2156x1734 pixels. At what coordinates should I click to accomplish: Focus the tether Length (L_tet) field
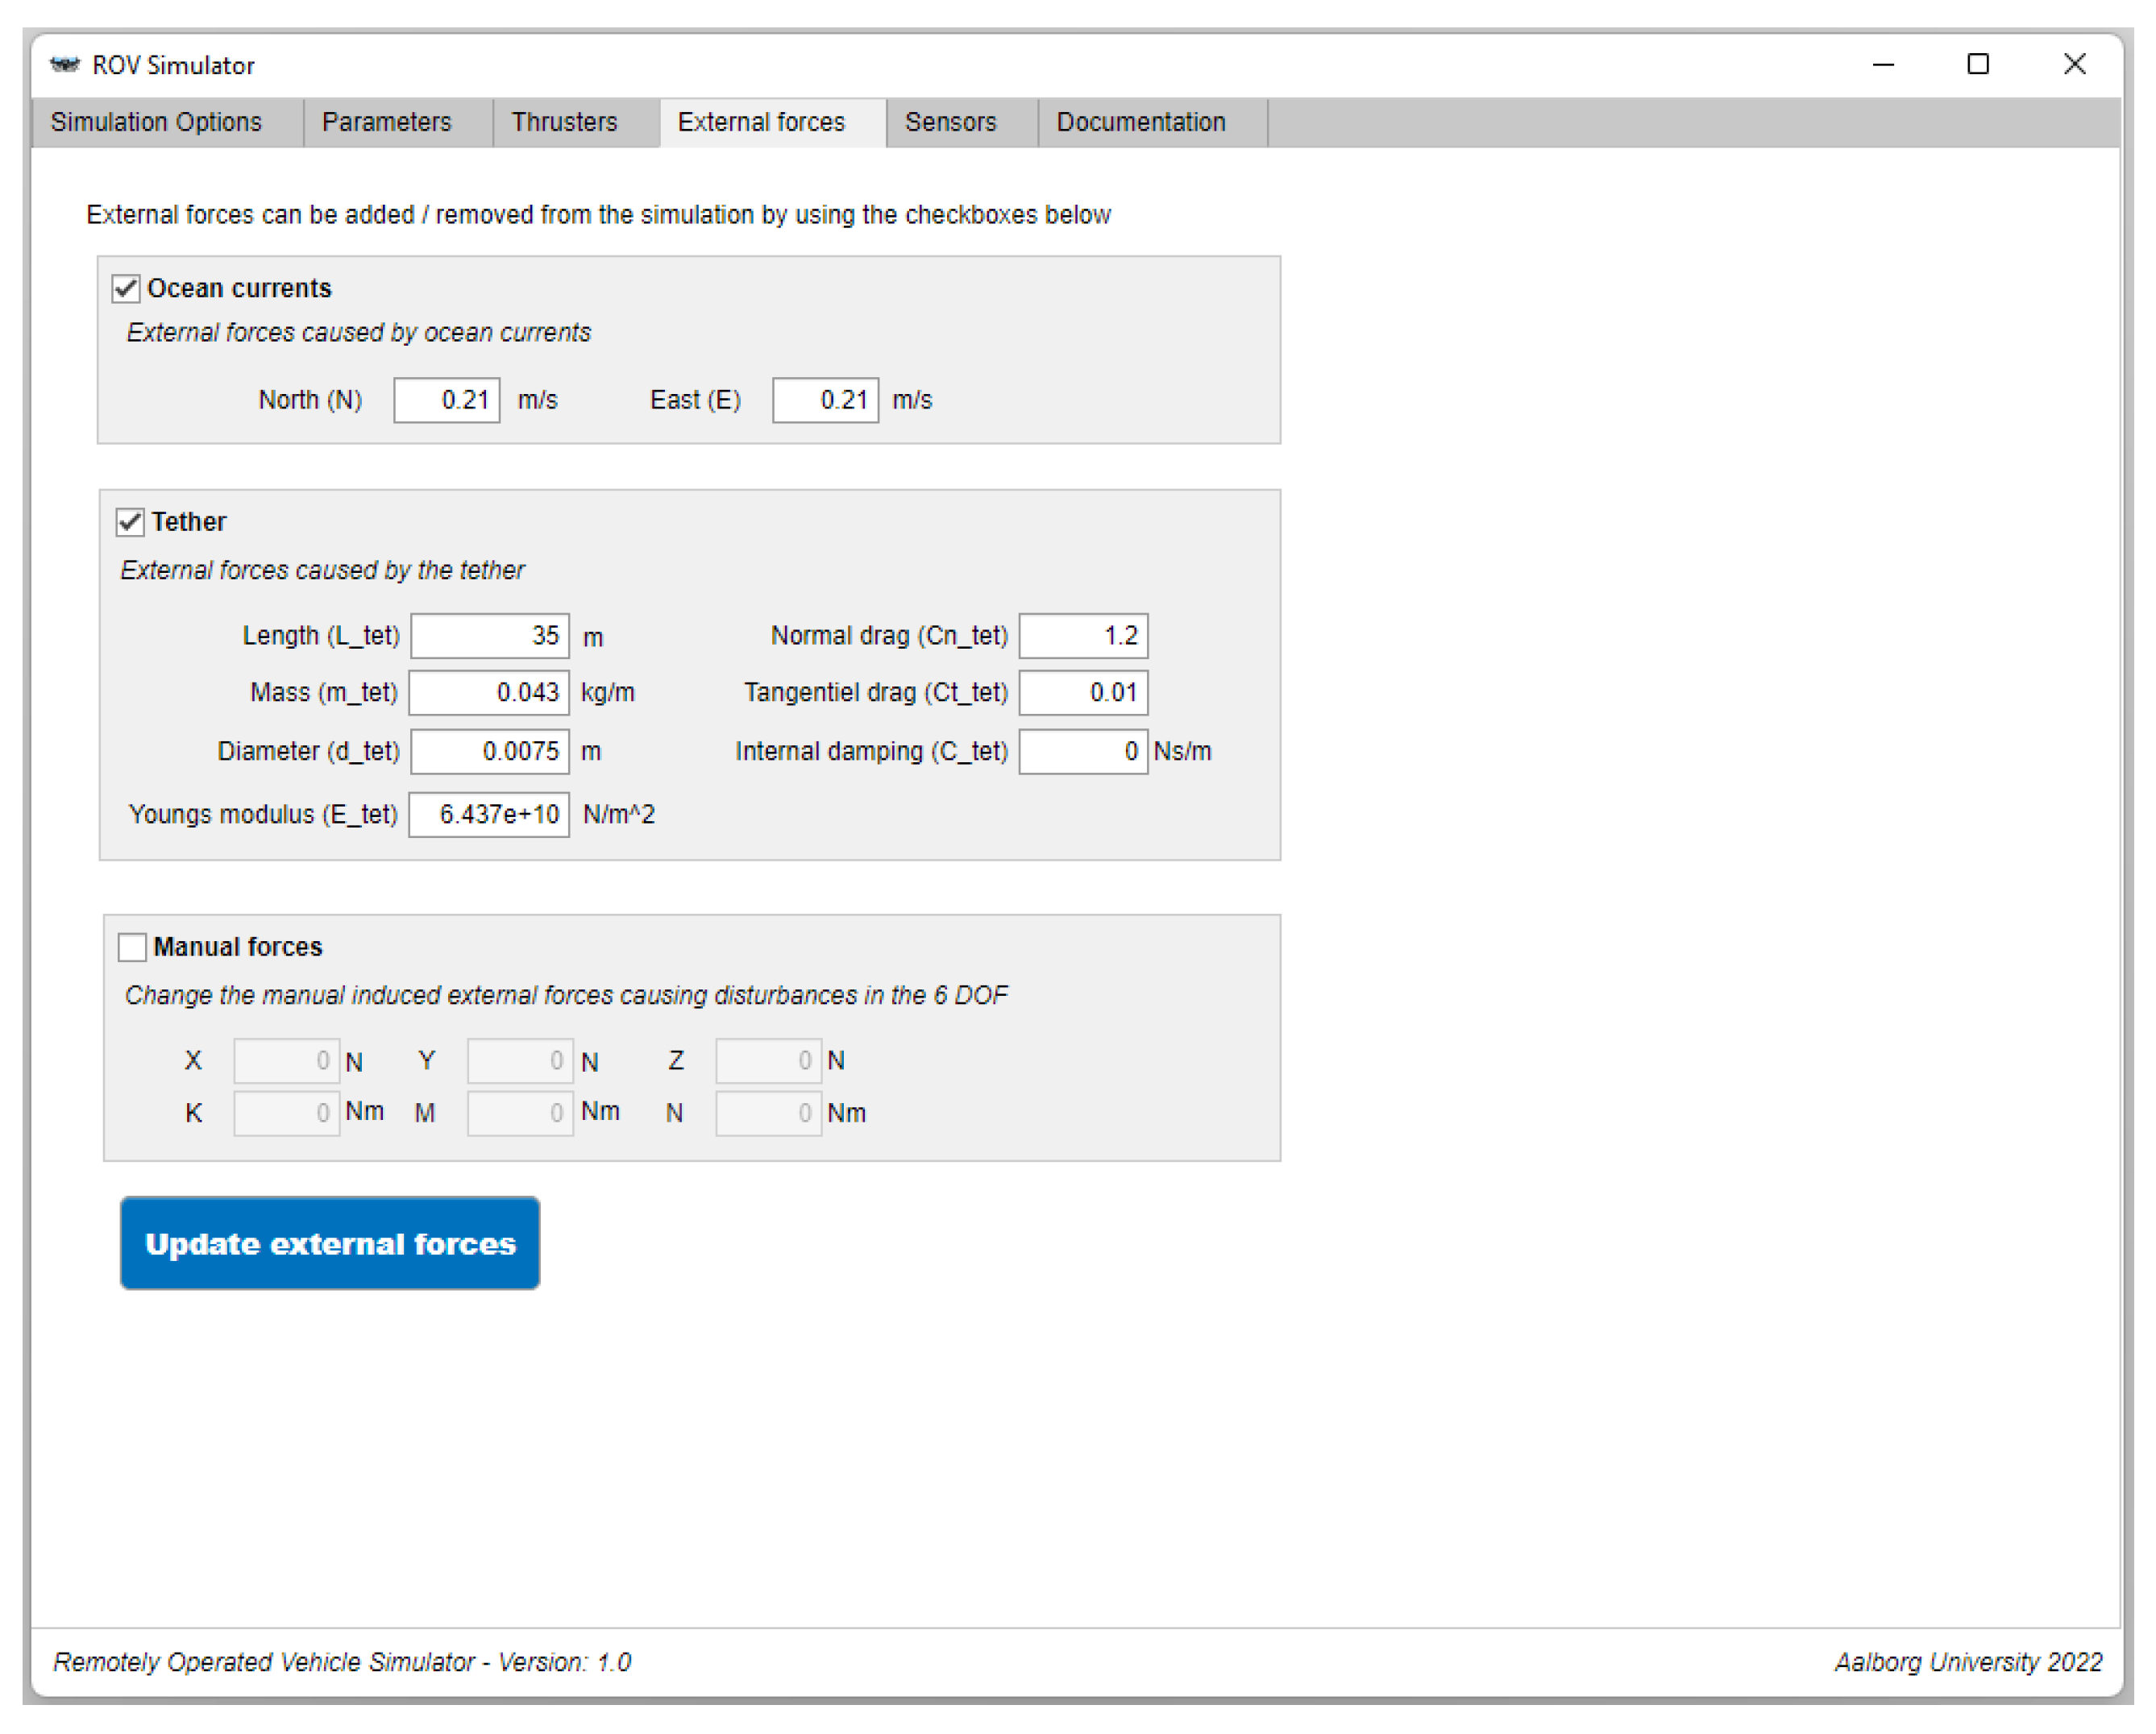(x=489, y=636)
